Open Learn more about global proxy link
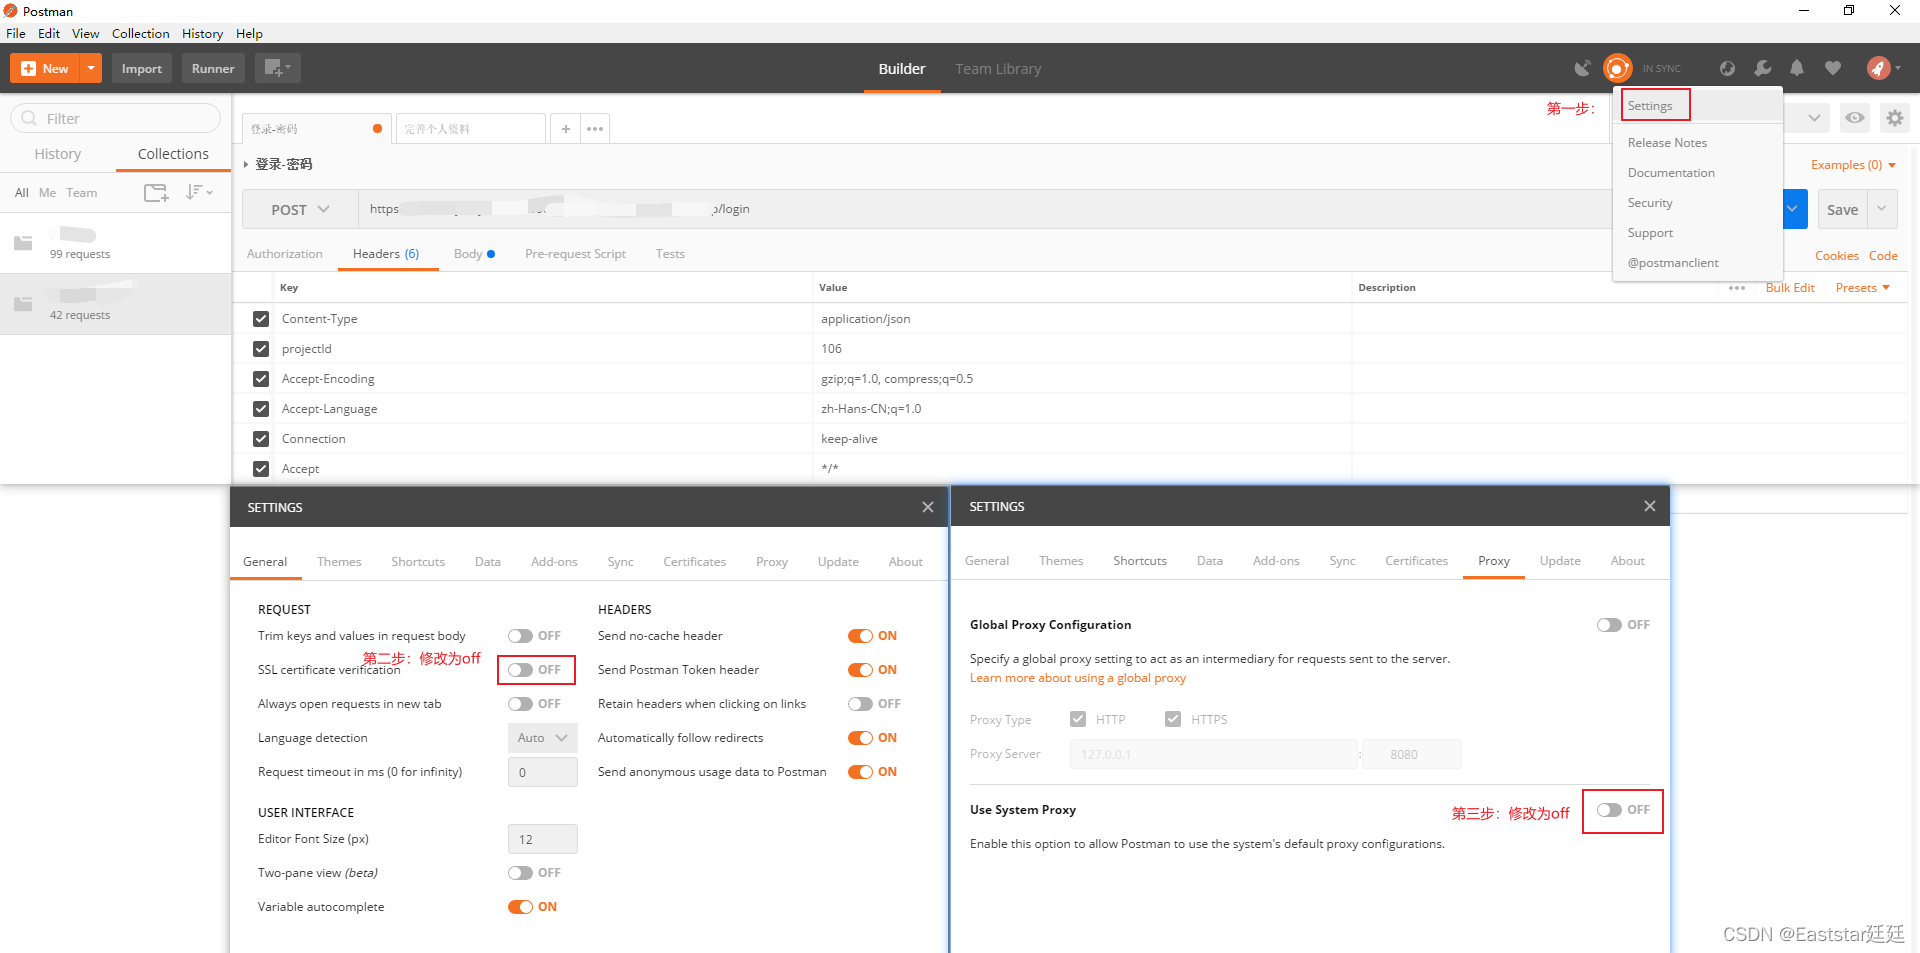This screenshot has width=1920, height=953. pyautogui.click(x=1078, y=678)
